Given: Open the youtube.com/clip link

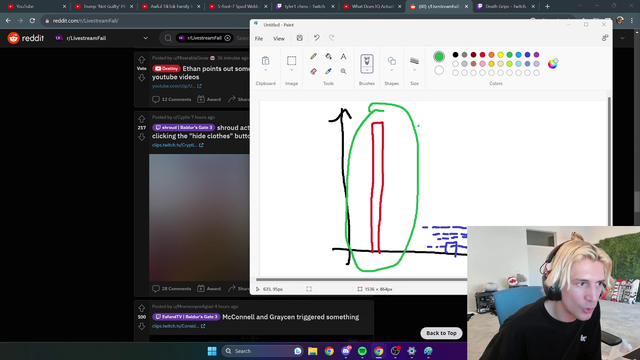Looking at the screenshot, I should coord(177,86).
